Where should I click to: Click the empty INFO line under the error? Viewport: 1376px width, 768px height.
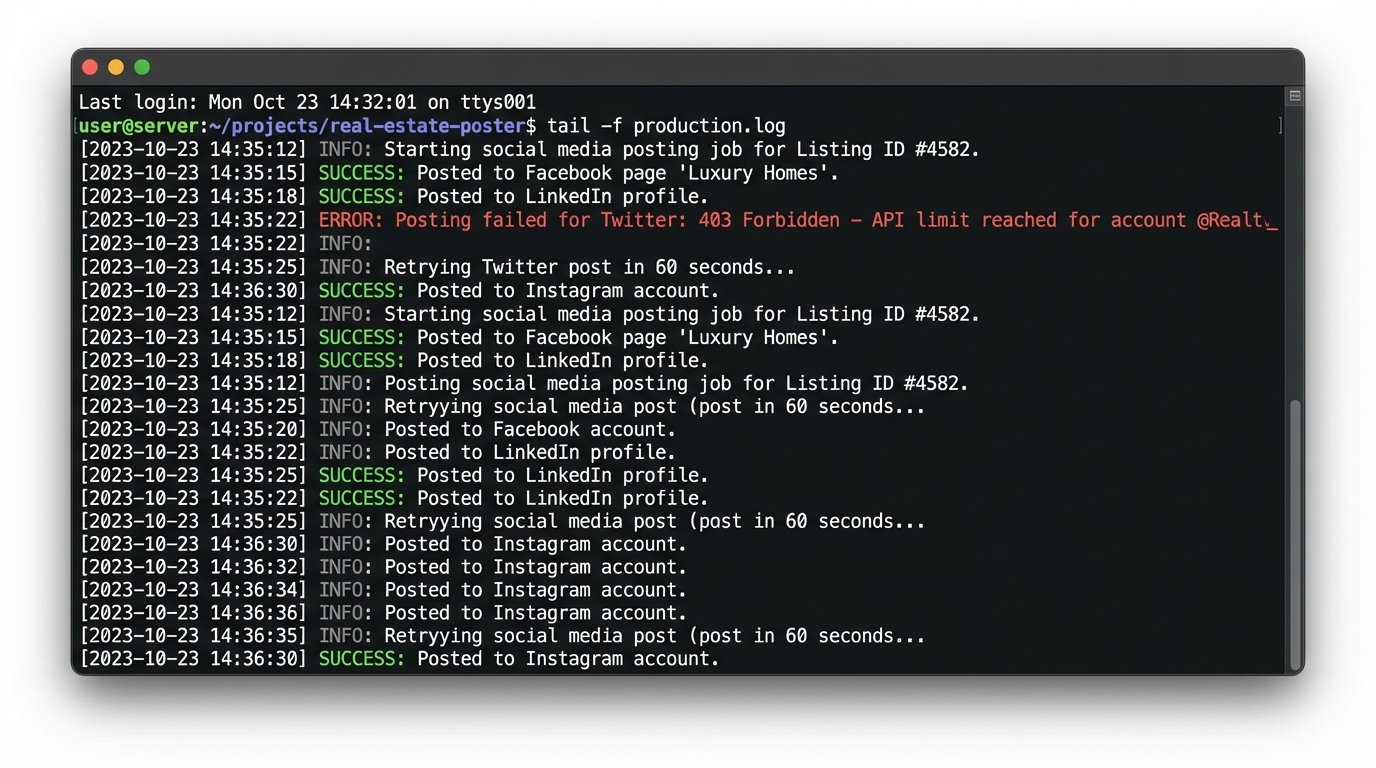(x=226, y=244)
